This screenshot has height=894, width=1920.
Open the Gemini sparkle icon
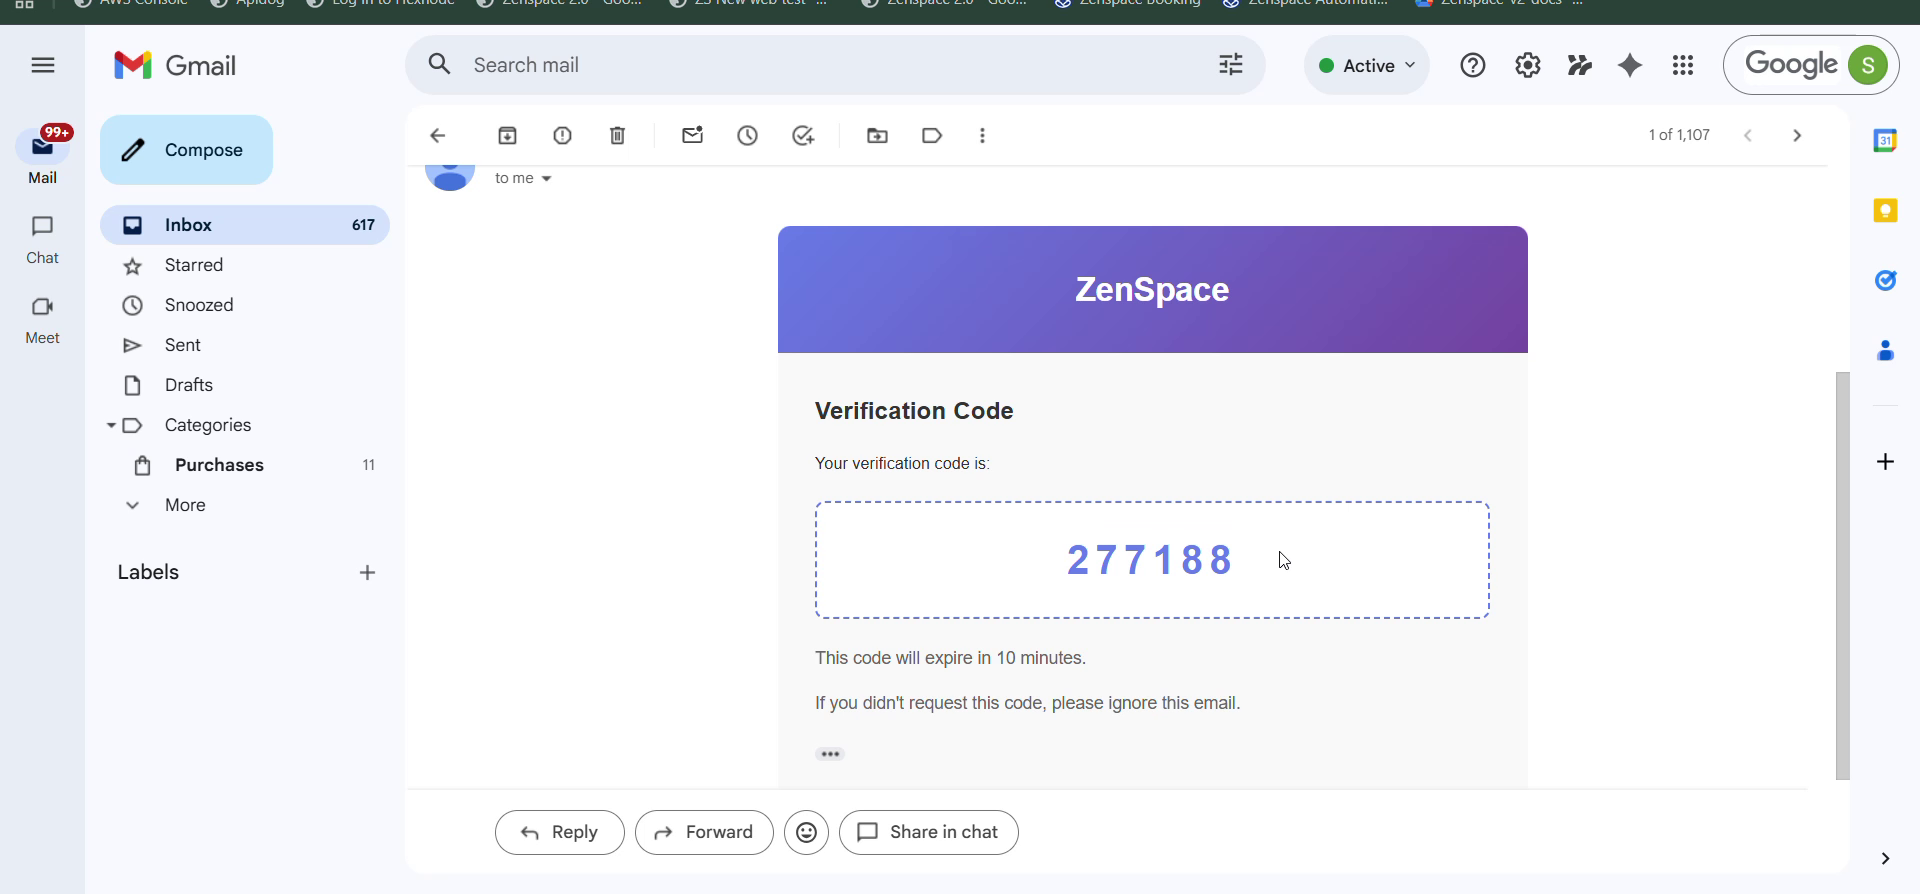coord(1630,65)
